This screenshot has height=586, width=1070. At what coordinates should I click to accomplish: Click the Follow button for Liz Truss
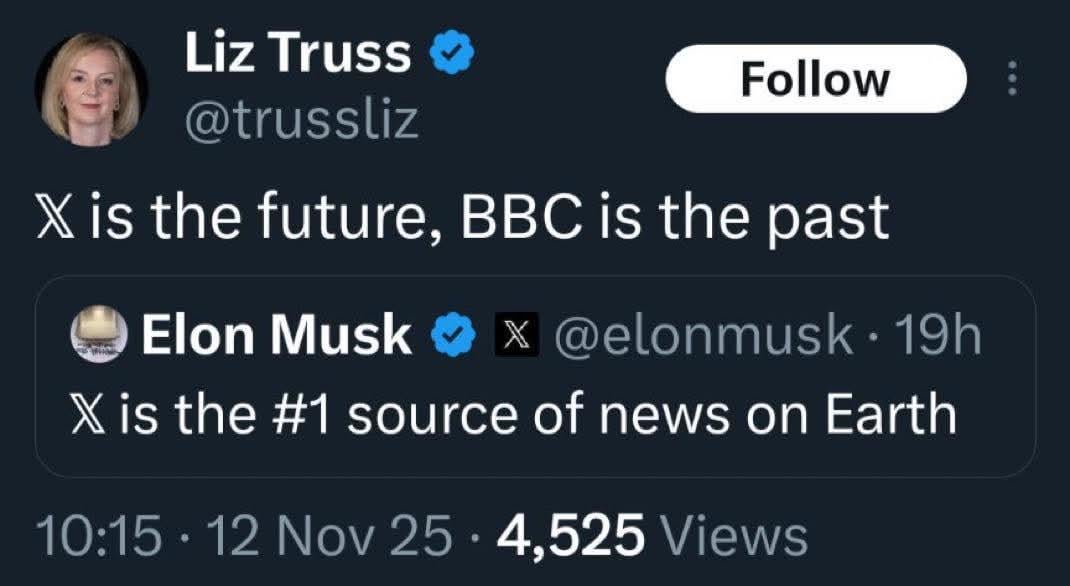pos(816,76)
